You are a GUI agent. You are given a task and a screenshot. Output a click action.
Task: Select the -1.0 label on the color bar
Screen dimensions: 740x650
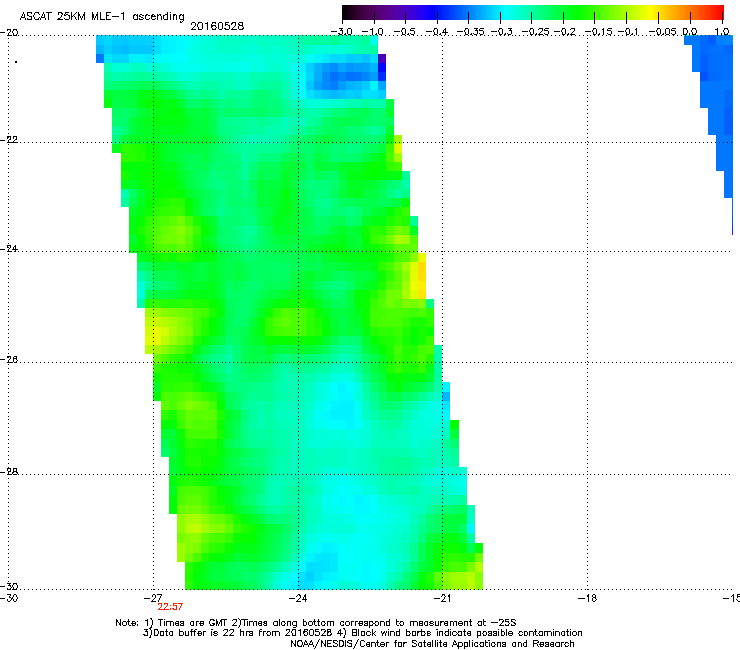pyautogui.click(x=374, y=32)
